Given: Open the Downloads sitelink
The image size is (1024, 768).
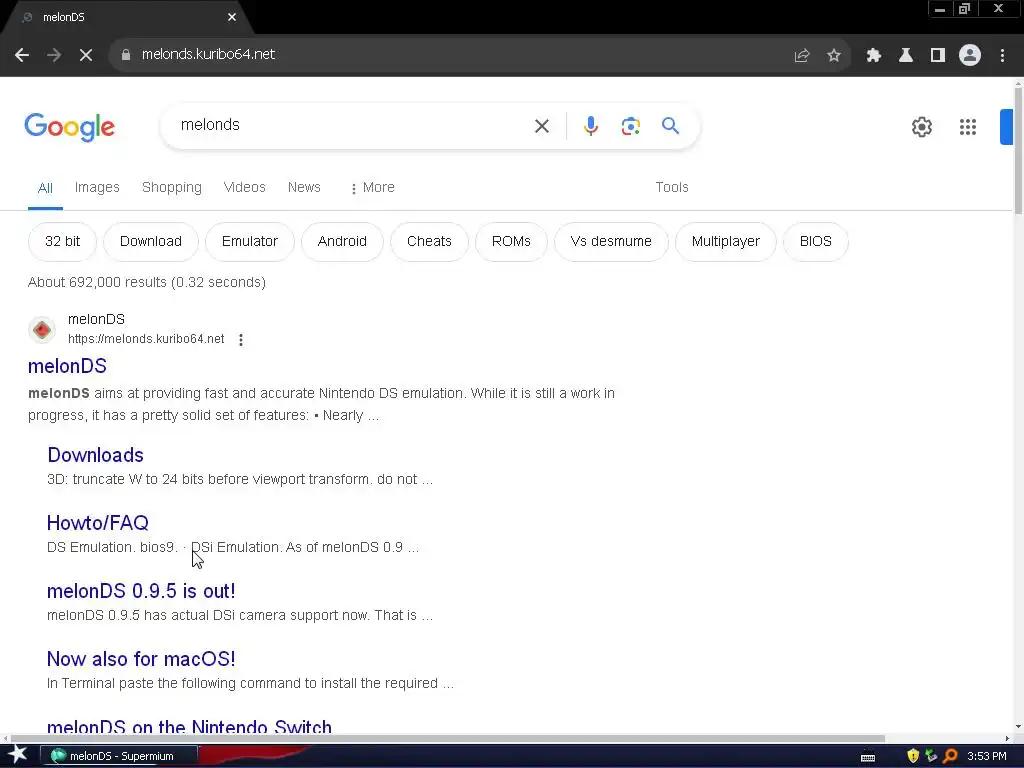Looking at the screenshot, I should coord(95,455).
